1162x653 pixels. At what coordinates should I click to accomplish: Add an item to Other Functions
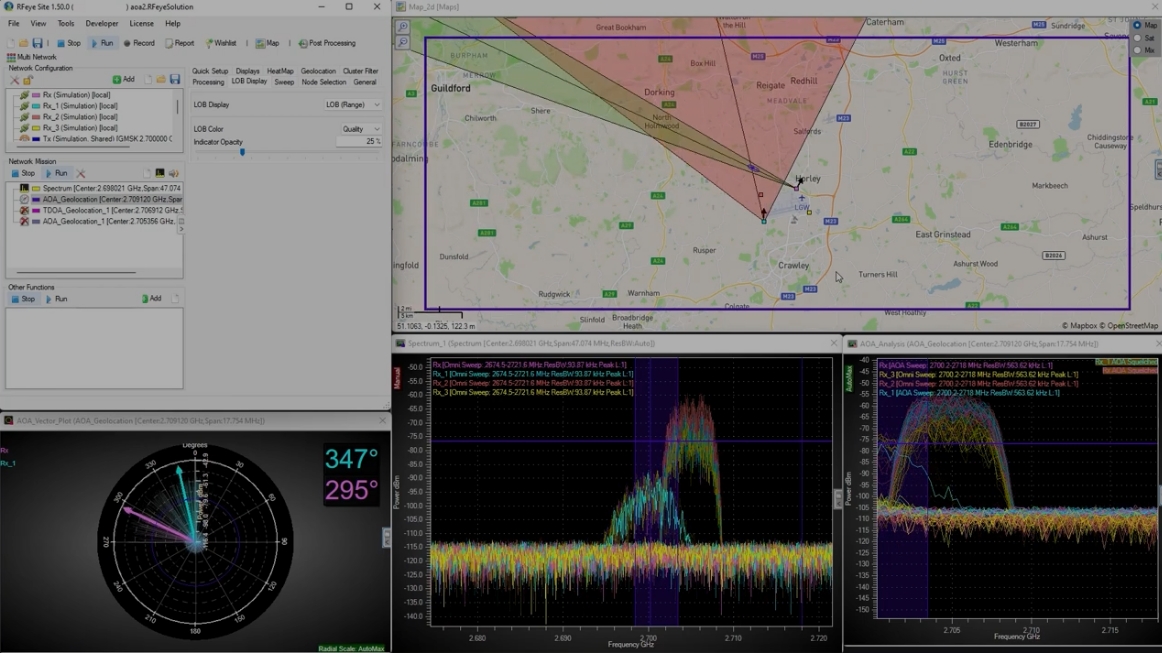[151, 299]
